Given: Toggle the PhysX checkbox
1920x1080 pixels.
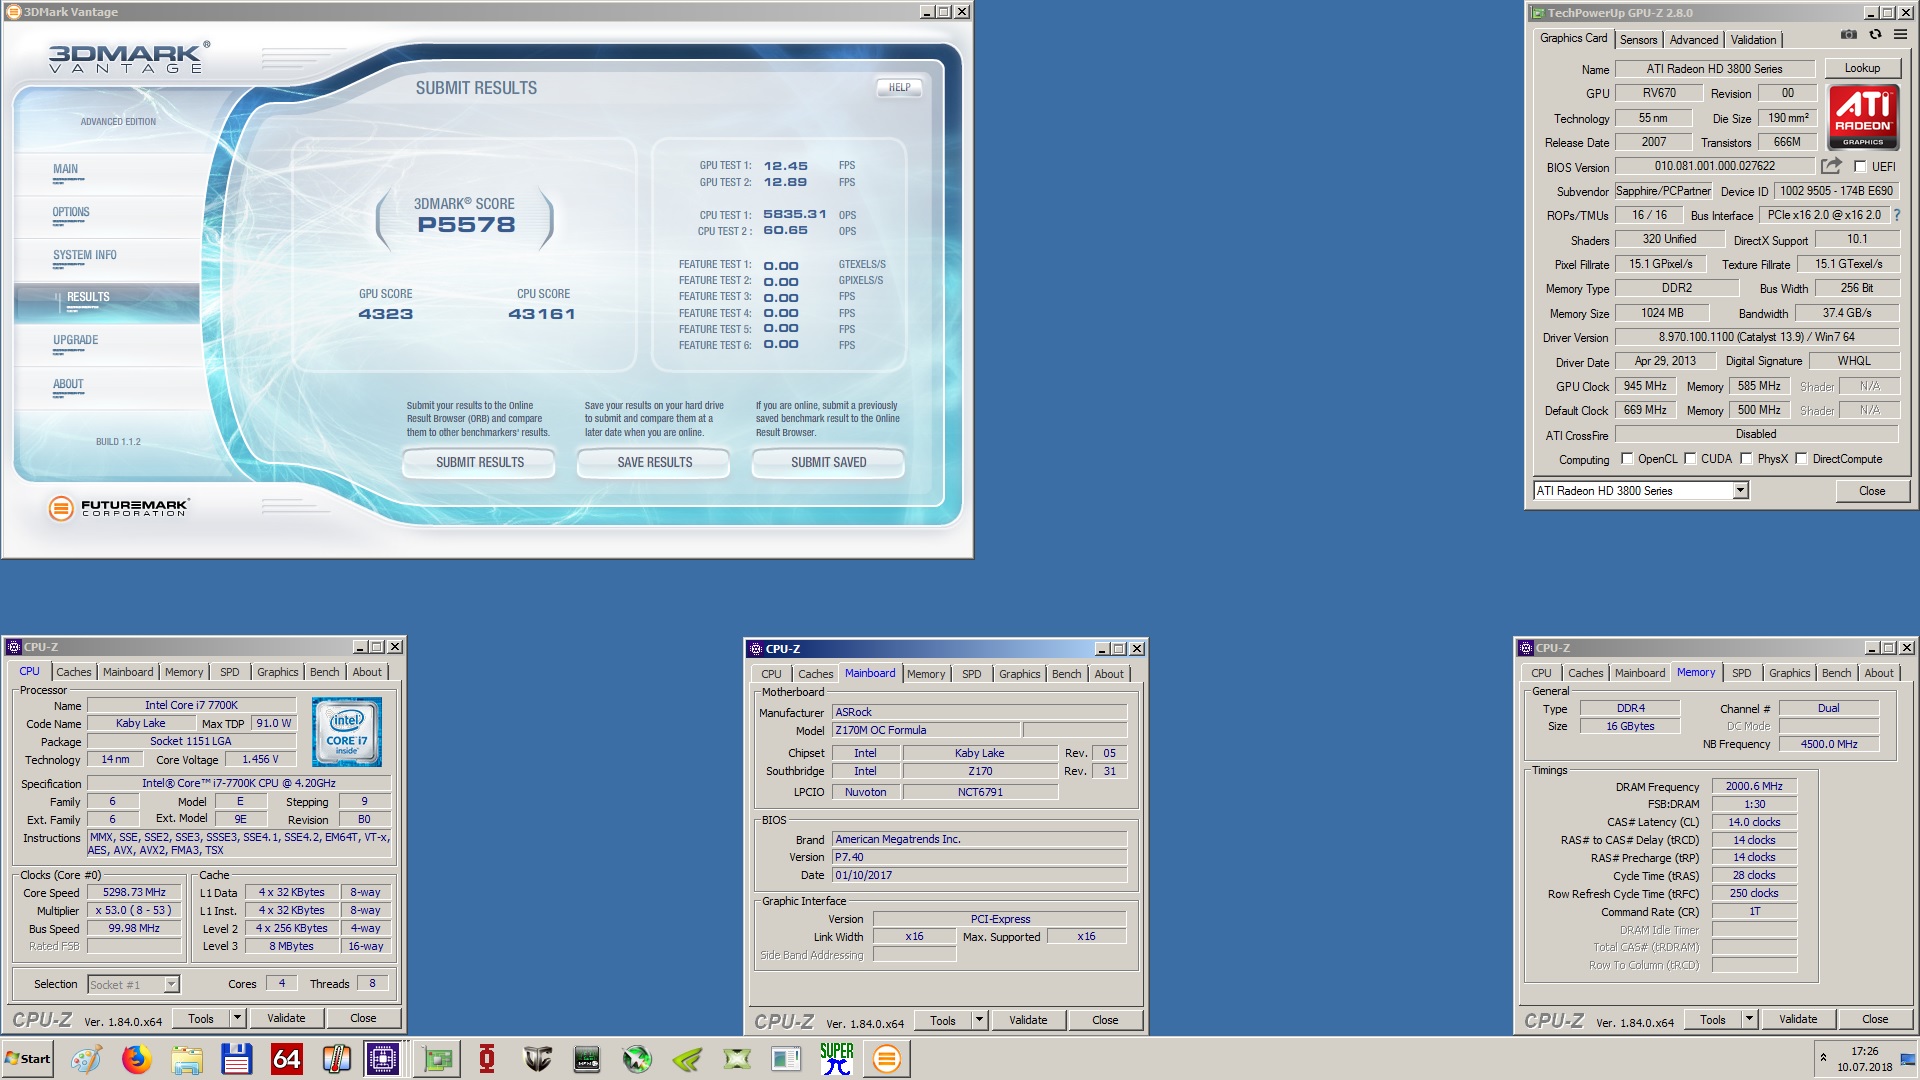Looking at the screenshot, I should tap(1746, 459).
